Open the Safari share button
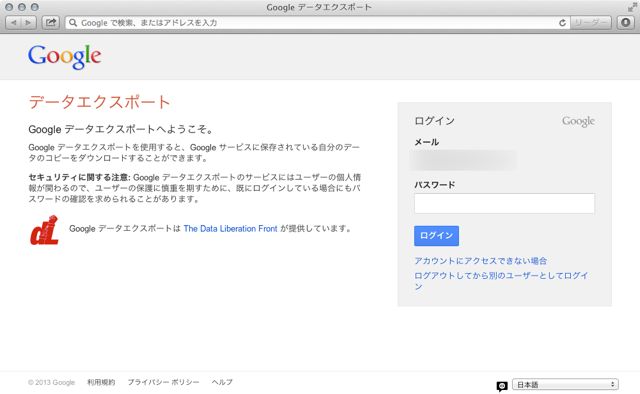This screenshot has width=640, height=394. click(51, 22)
